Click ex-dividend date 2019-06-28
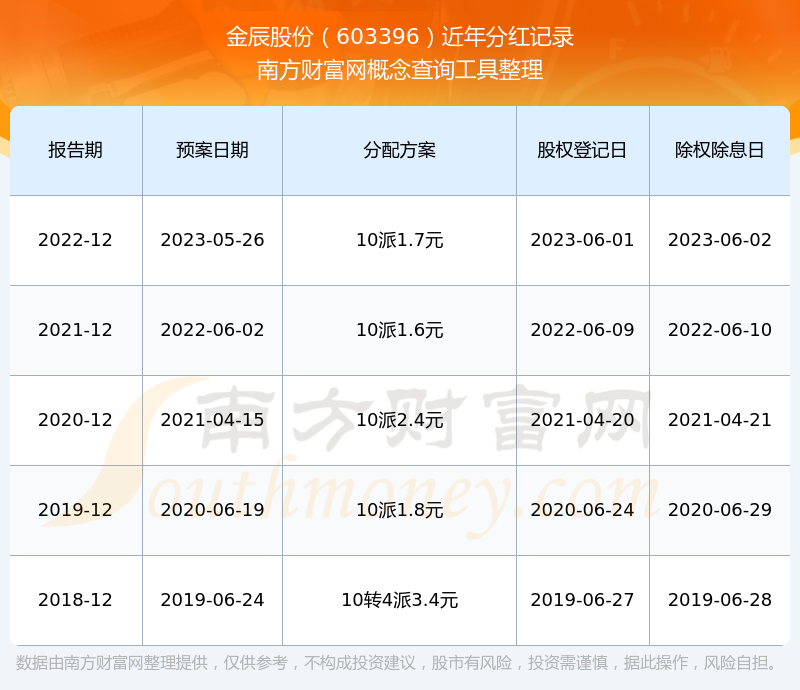Screen dimensions: 800x690 719,599
